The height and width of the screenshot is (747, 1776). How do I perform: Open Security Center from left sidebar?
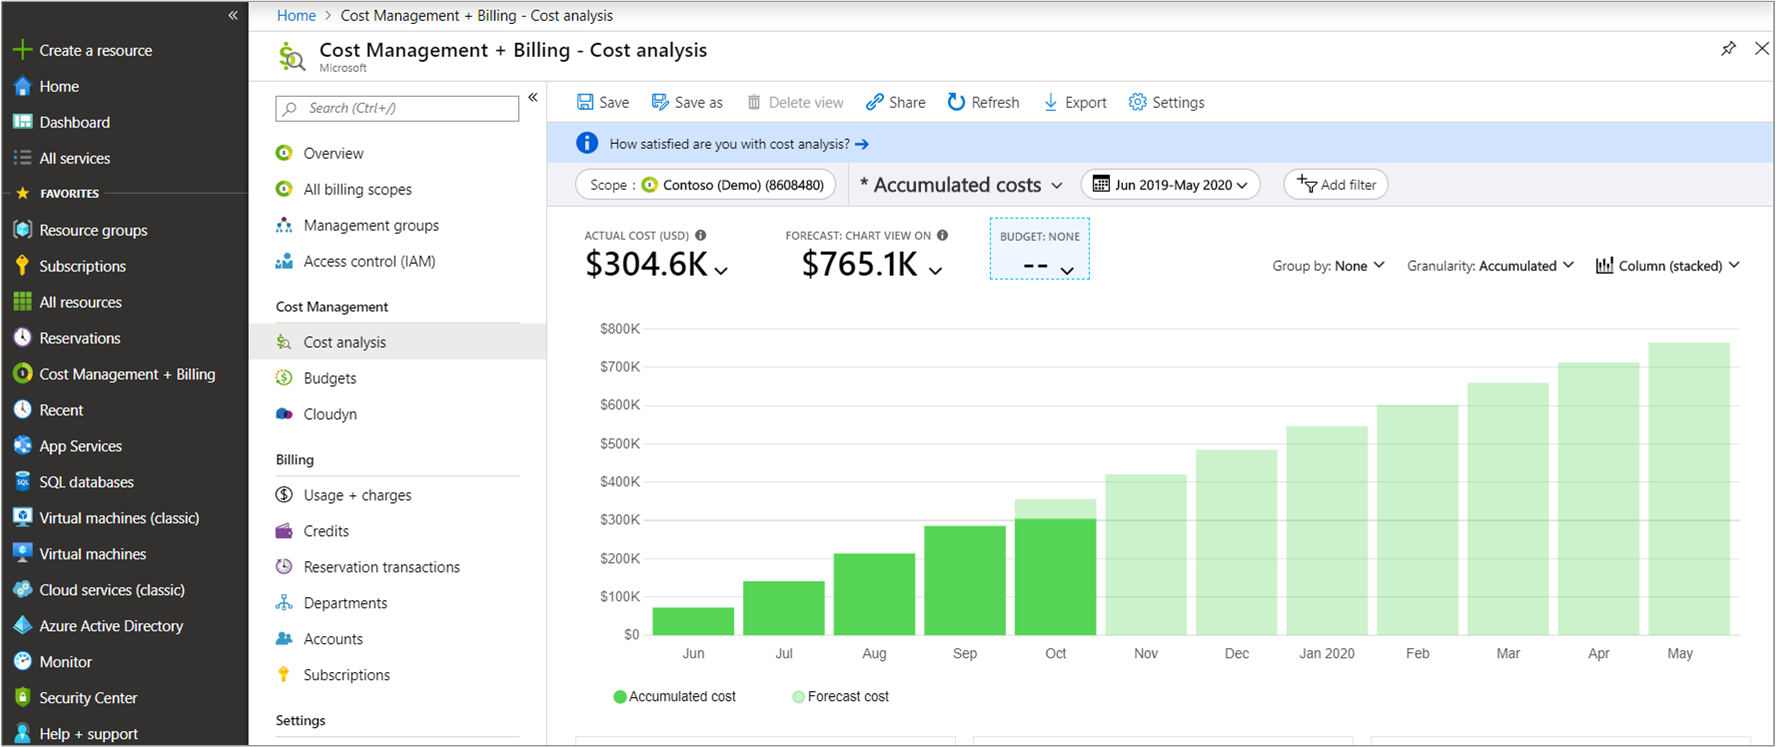pos(88,698)
